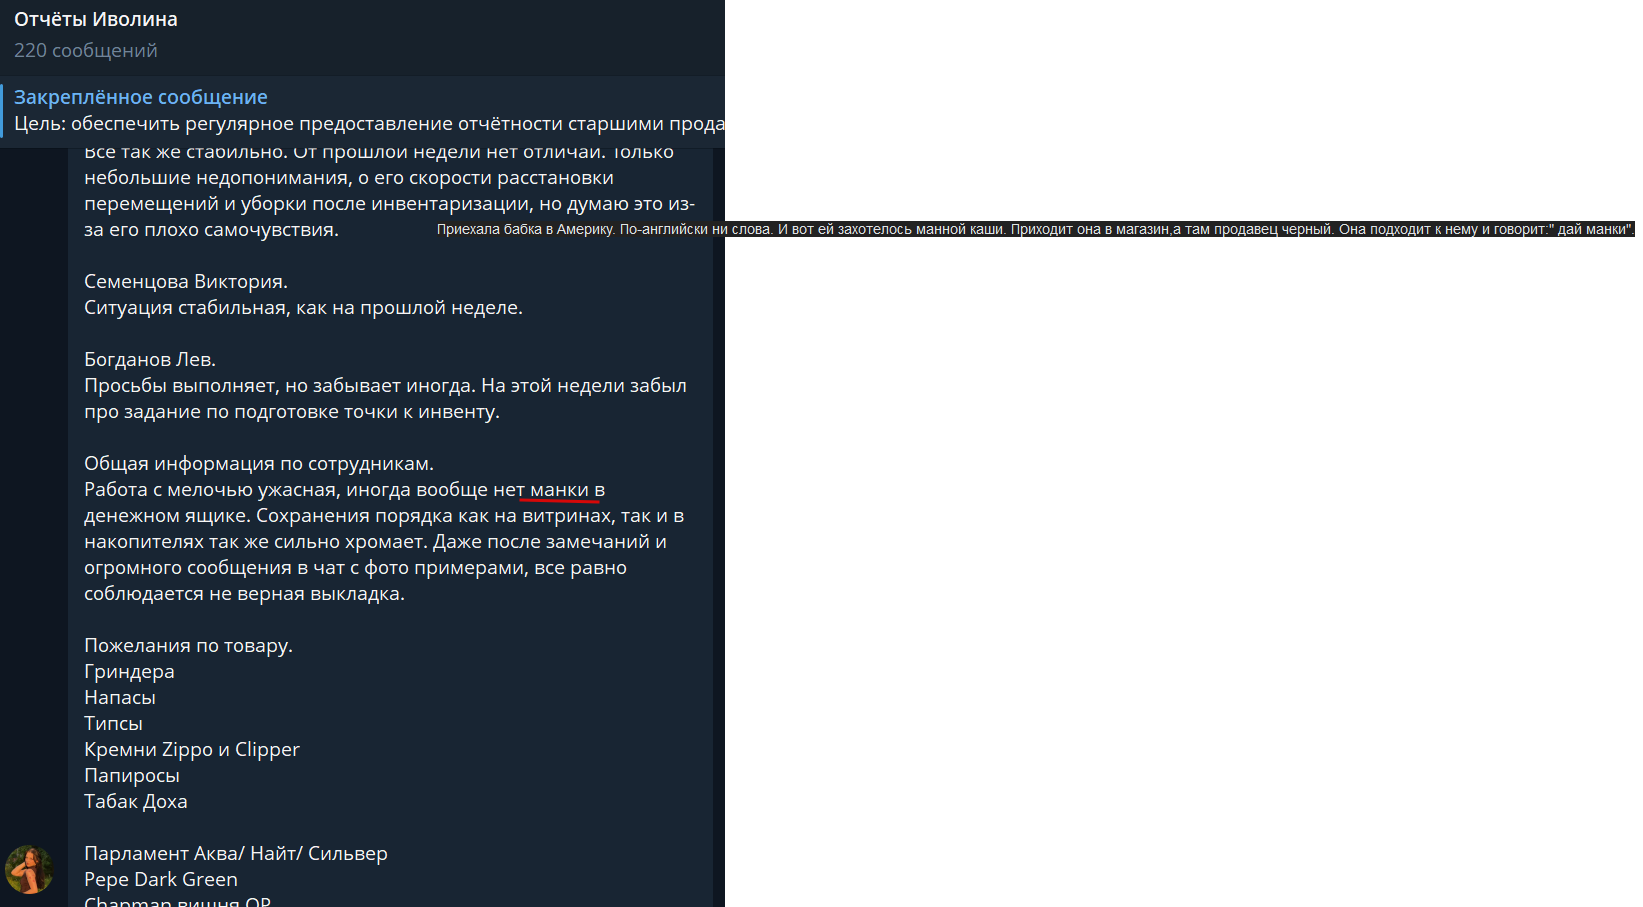Click the sender's avatar photo
The image size is (1643, 907).
30,869
